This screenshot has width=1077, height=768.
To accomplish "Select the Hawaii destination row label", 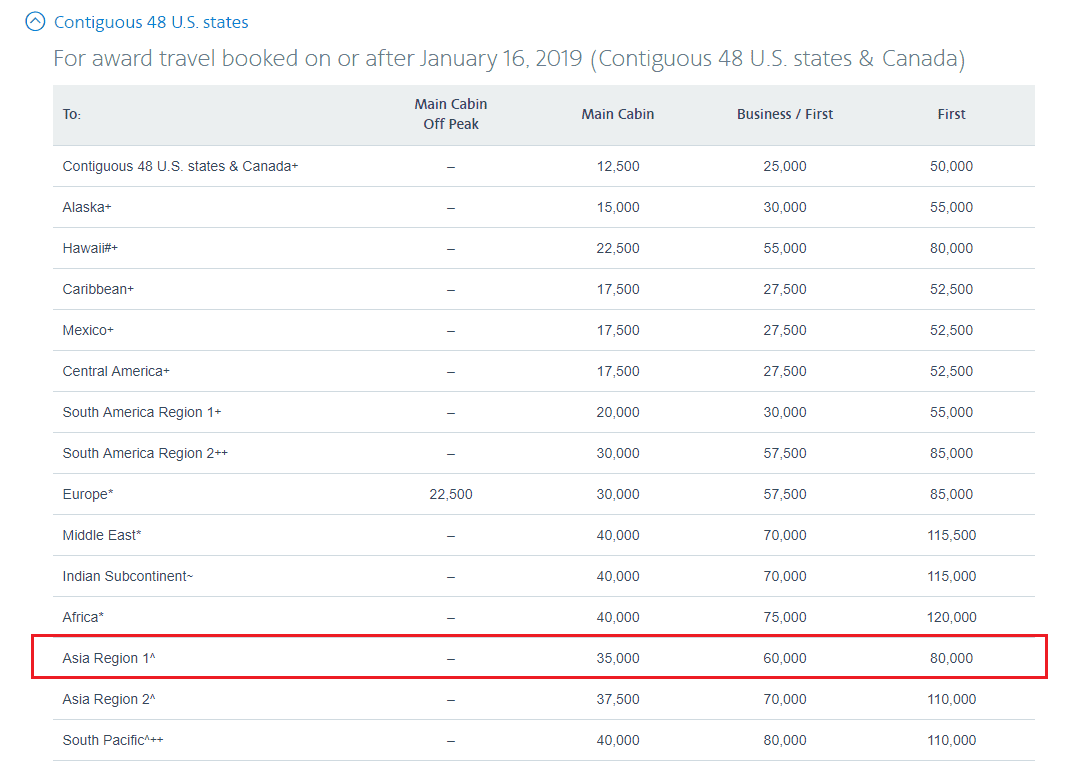I will click(90, 248).
